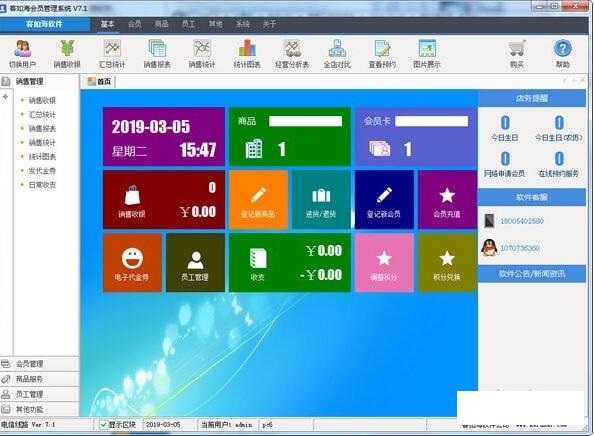This screenshot has height=436, width=594.
Task: Open the 员工 menu
Action: 188,24
